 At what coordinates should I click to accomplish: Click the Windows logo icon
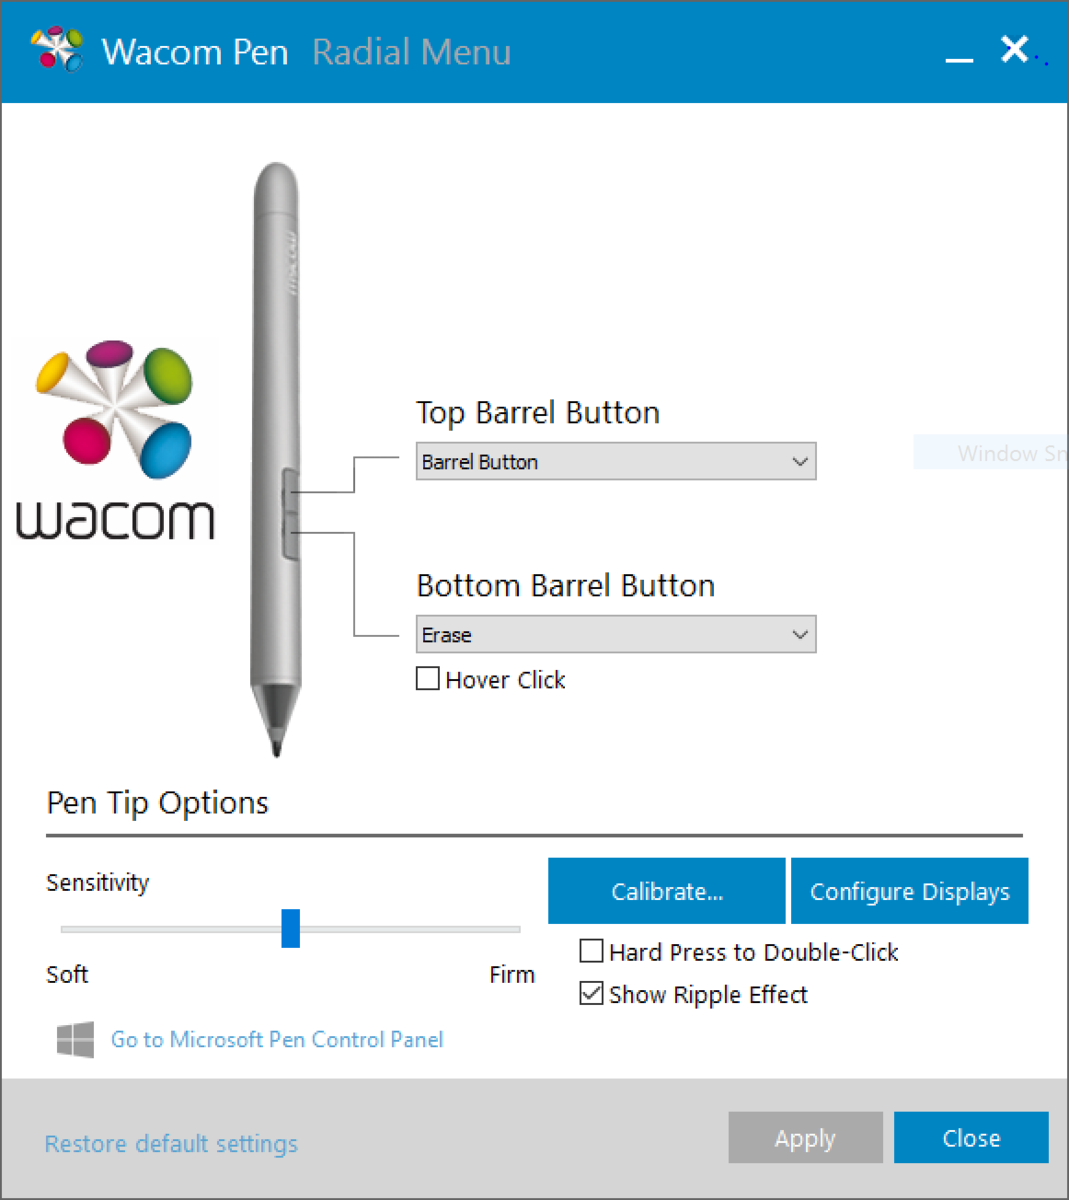[76, 1040]
